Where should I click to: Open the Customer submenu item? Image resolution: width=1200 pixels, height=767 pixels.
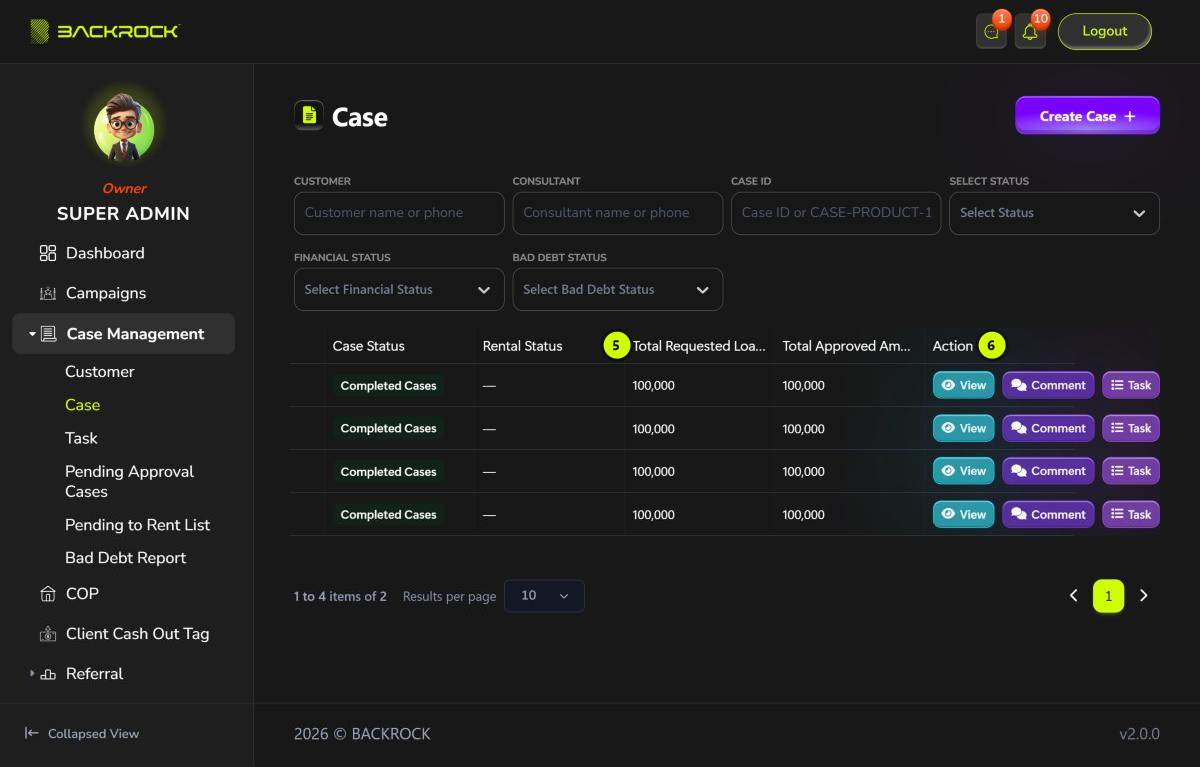pyautogui.click(x=100, y=371)
